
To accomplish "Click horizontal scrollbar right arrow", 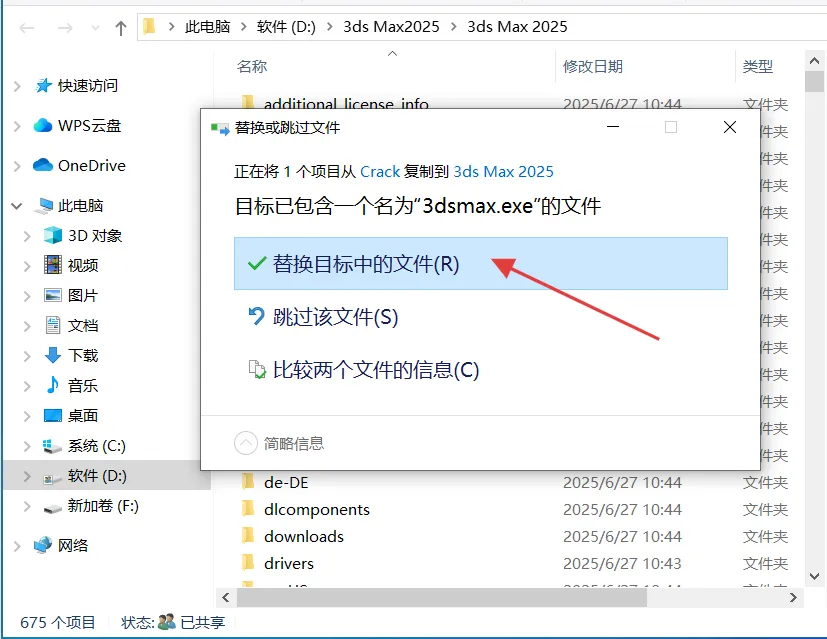I will (x=793, y=597).
